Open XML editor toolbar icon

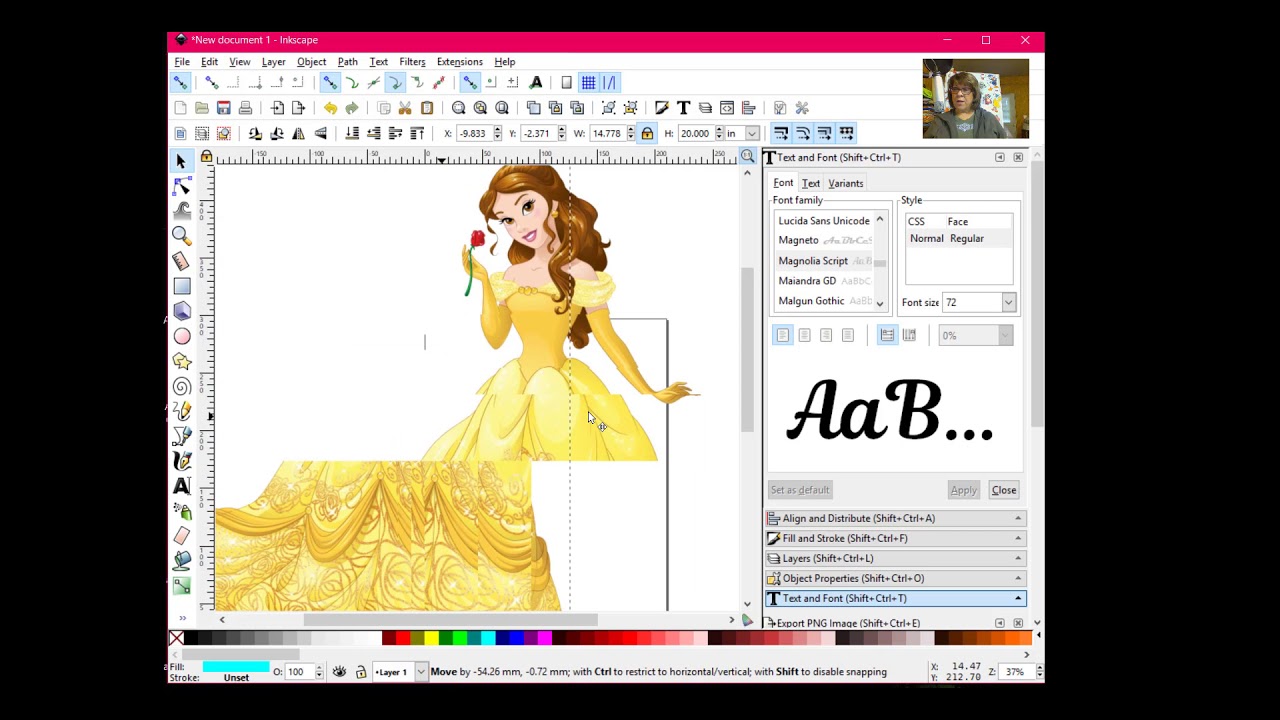coord(727,108)
